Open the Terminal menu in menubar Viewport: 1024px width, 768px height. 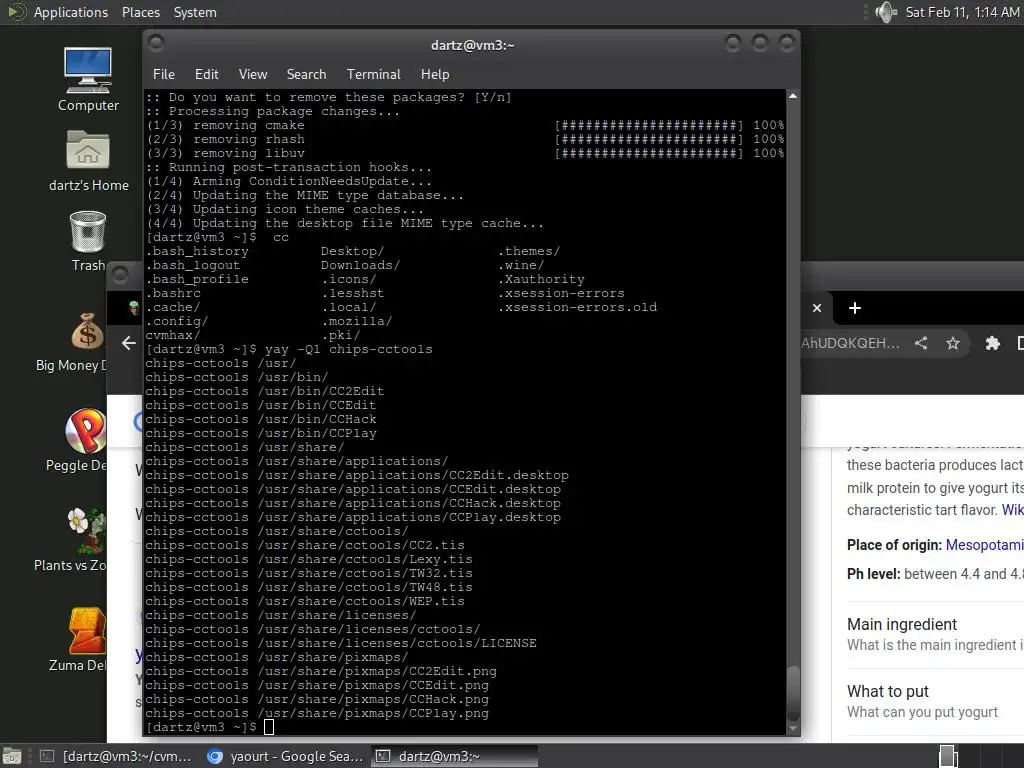click(x=374, y=74)
